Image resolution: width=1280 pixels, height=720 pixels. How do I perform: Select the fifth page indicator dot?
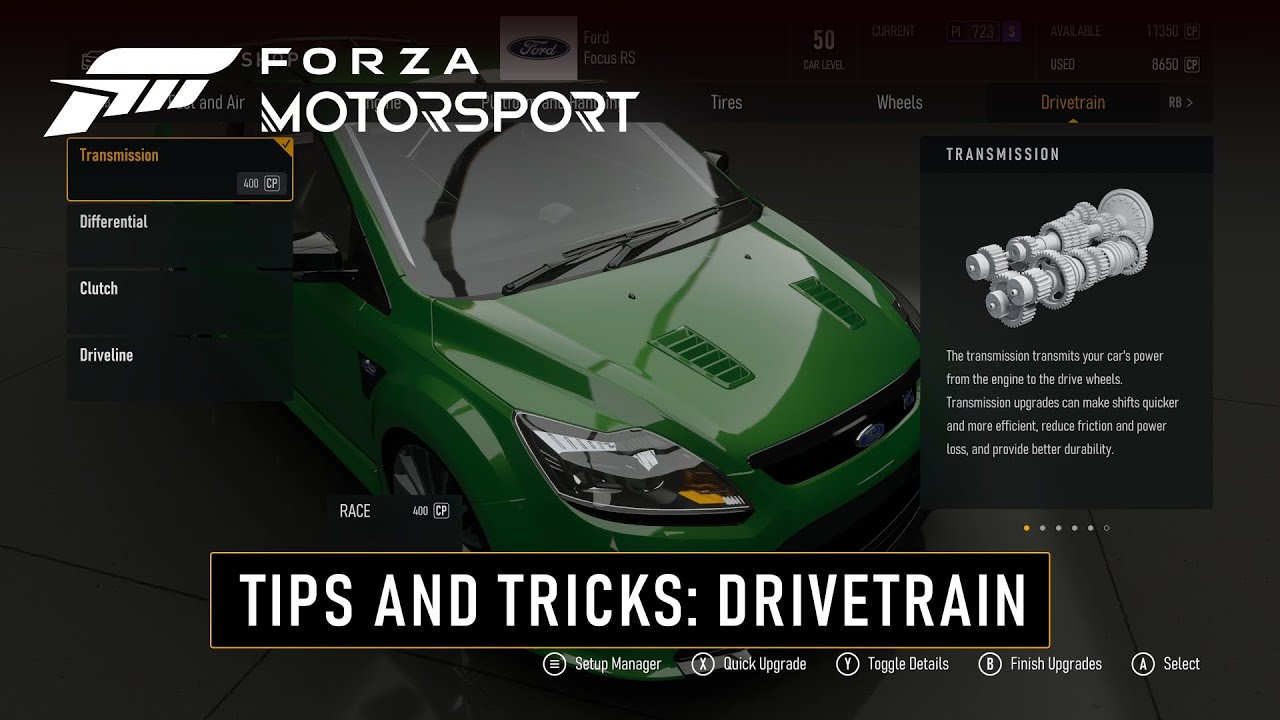pos(1090,528)
